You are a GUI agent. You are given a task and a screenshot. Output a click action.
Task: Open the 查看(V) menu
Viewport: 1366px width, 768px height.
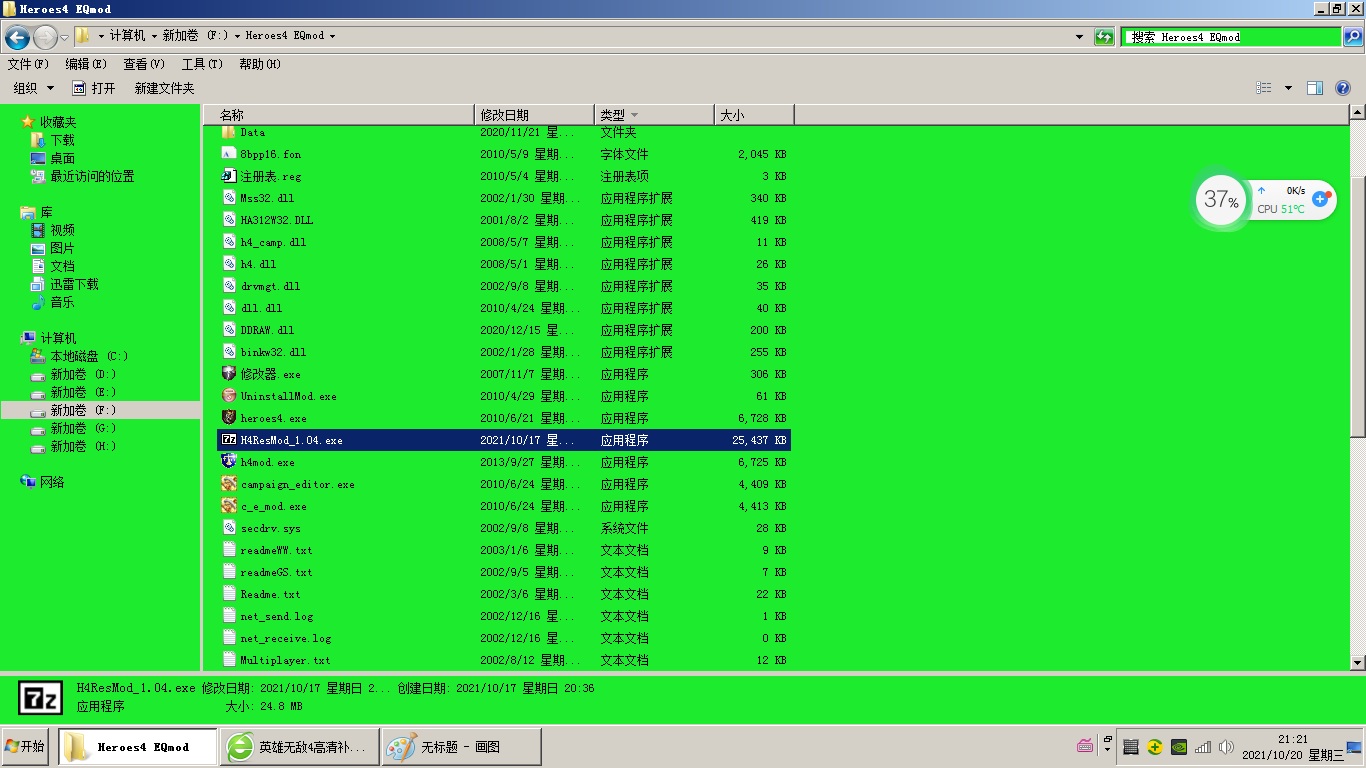pyautogui.click(x=144, y=64)
